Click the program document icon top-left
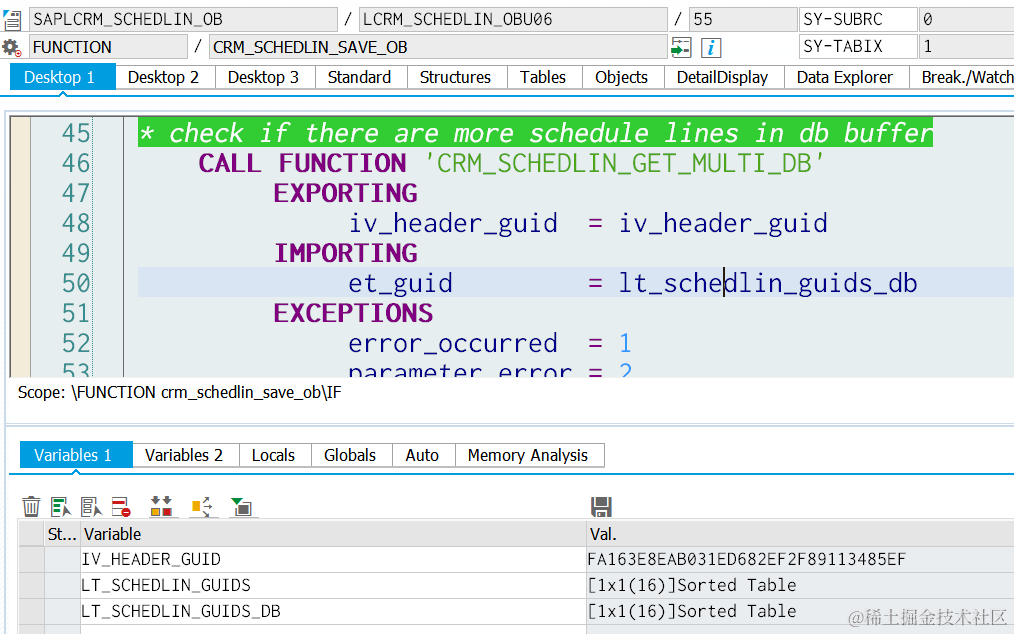 click(x=12, y=19)
